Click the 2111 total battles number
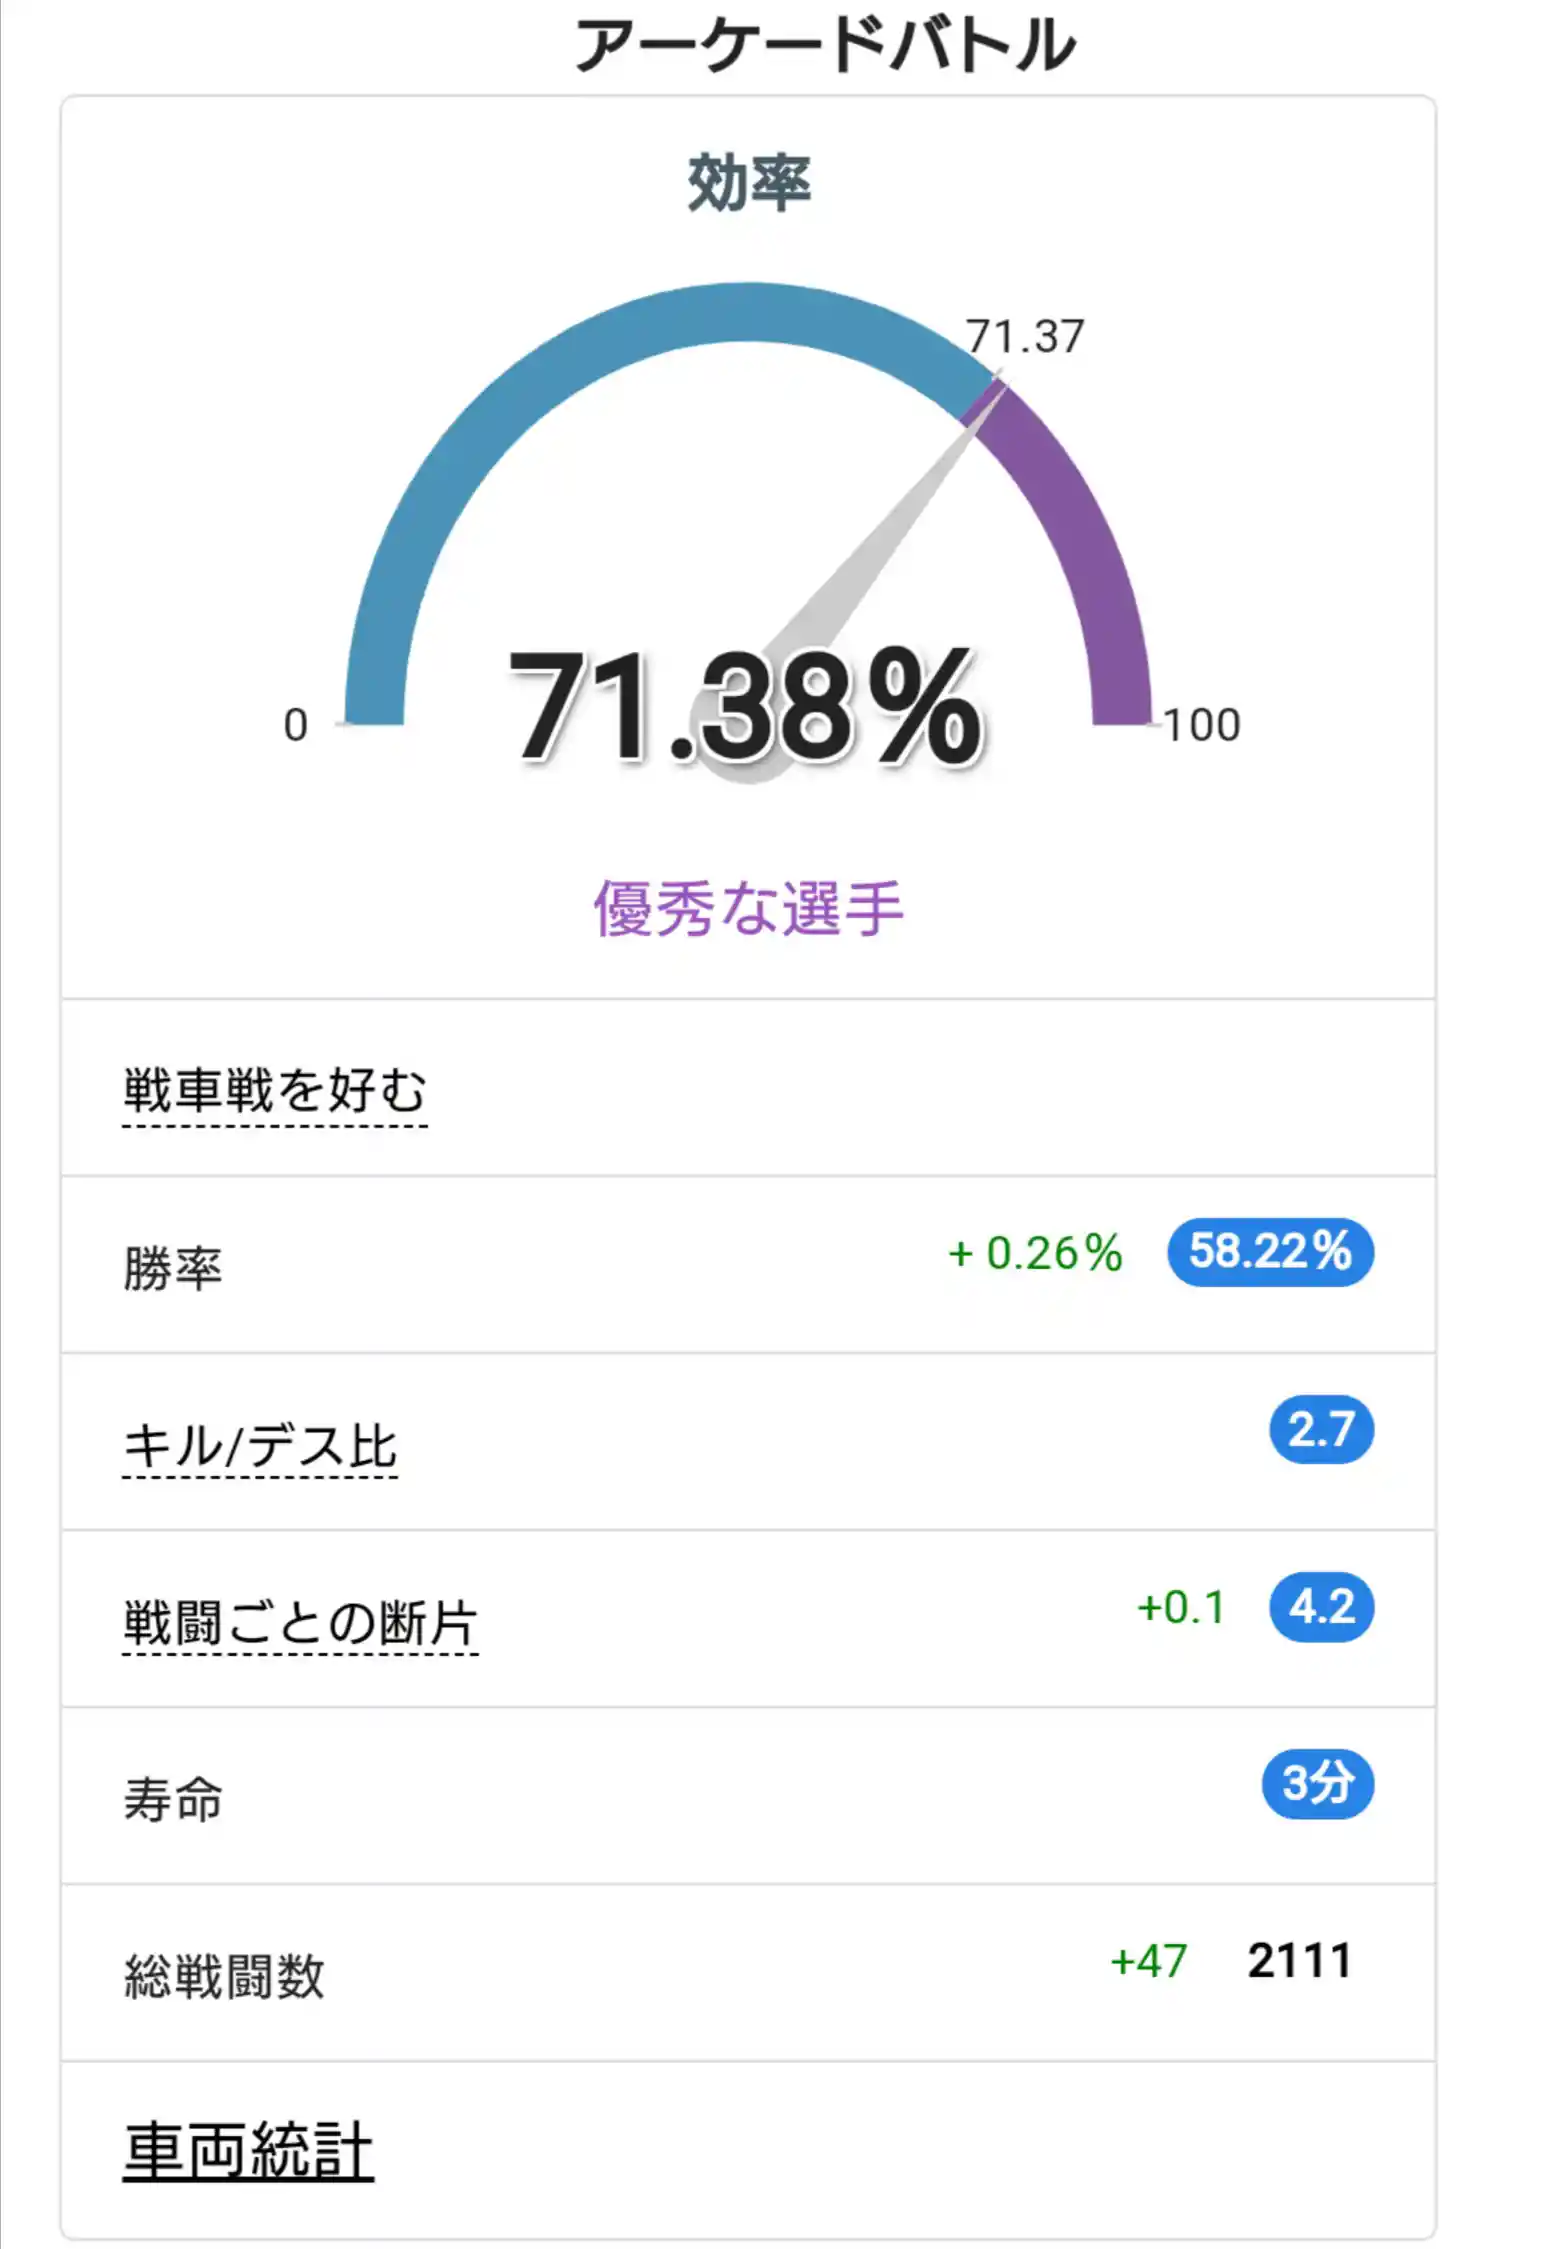This screenshot has width=1558, height=2249. 1300,1961
